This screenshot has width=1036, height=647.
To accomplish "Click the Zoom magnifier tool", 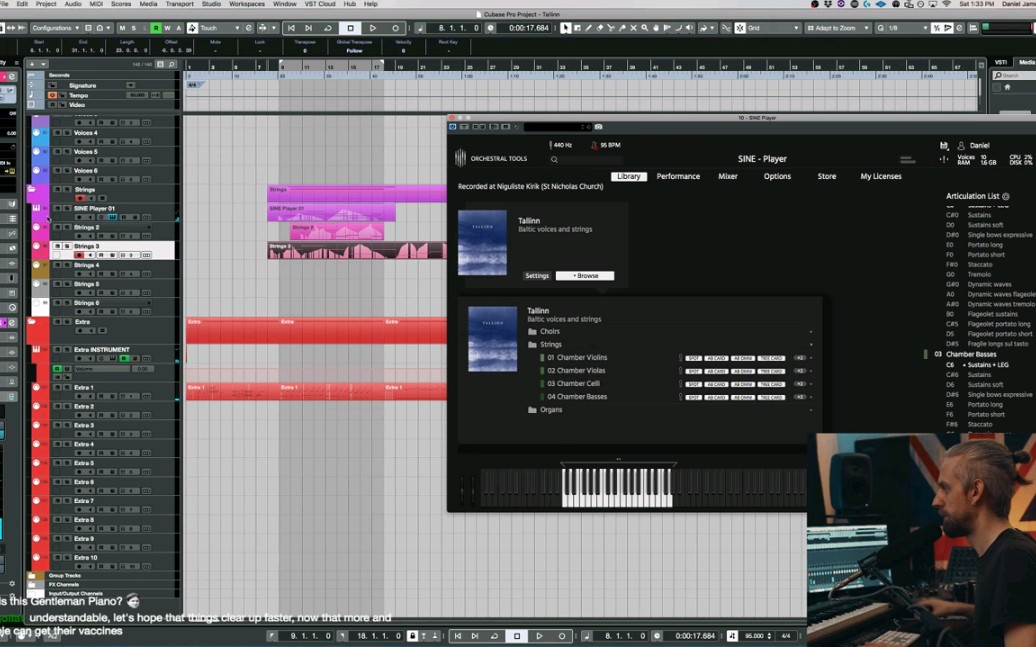I will (644, 27).
